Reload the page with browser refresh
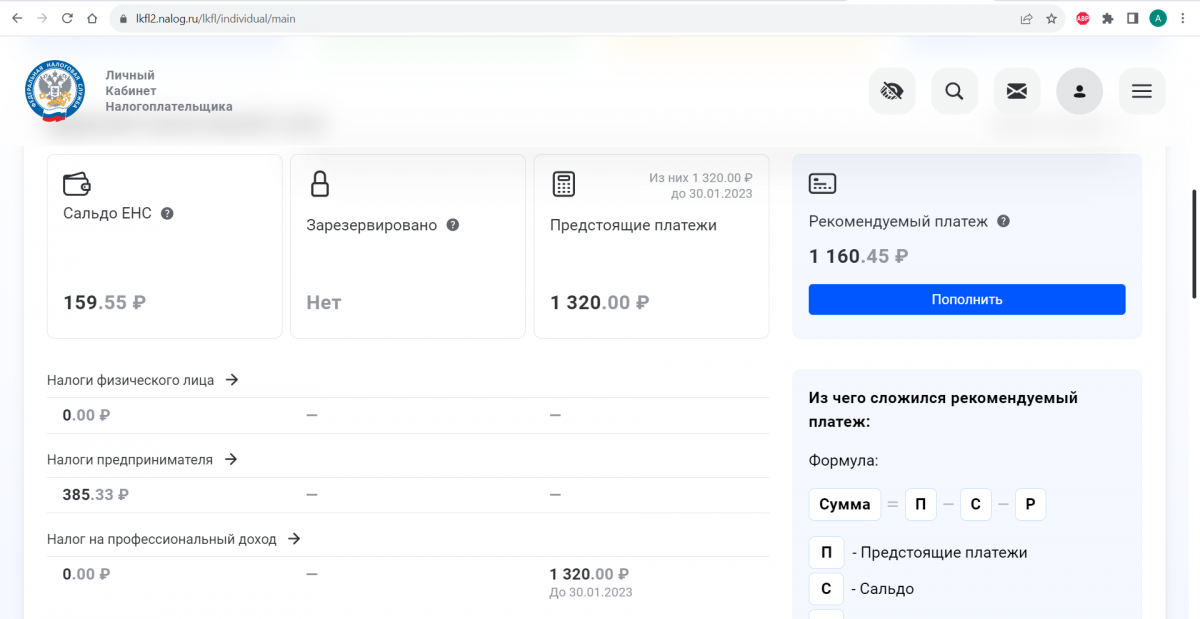Viewport: 1200px width, 619px height. (x=67, y=18)
